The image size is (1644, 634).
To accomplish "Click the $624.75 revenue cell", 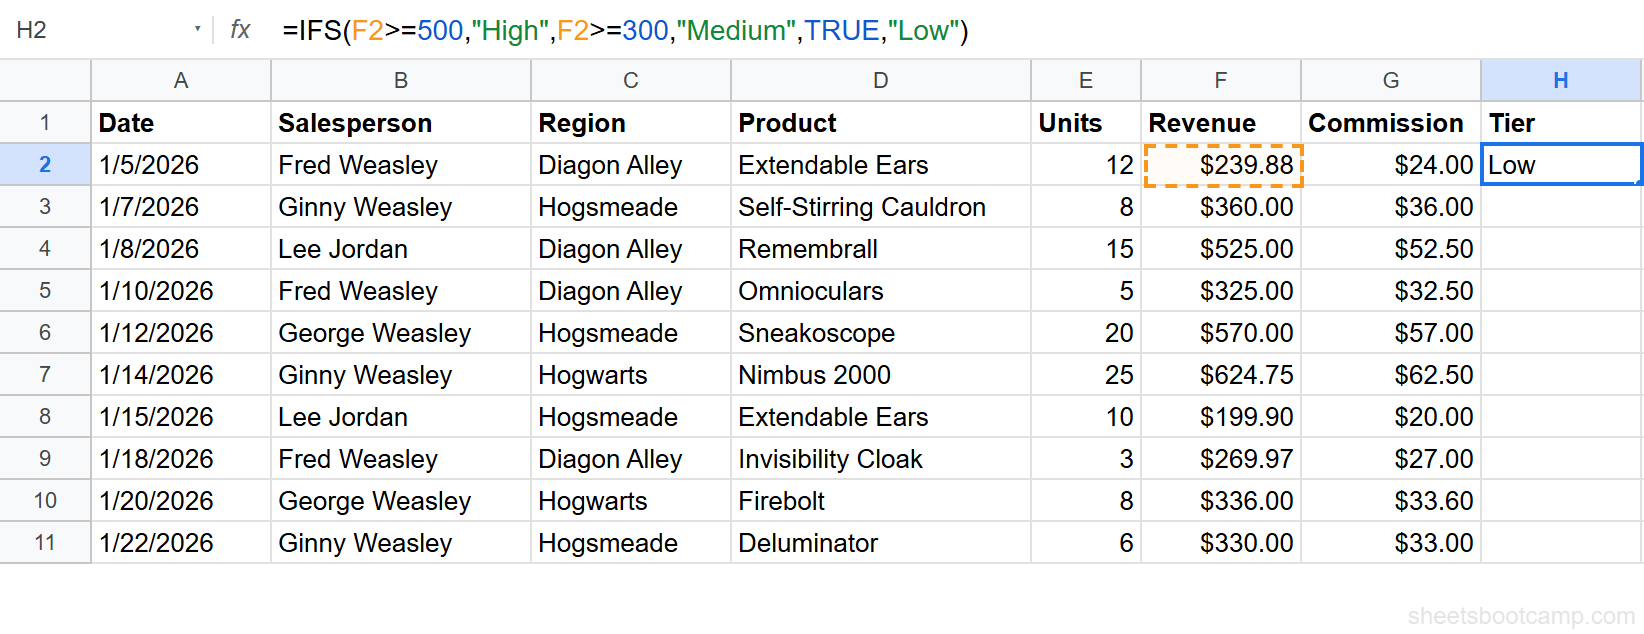I will point(1221,375).
